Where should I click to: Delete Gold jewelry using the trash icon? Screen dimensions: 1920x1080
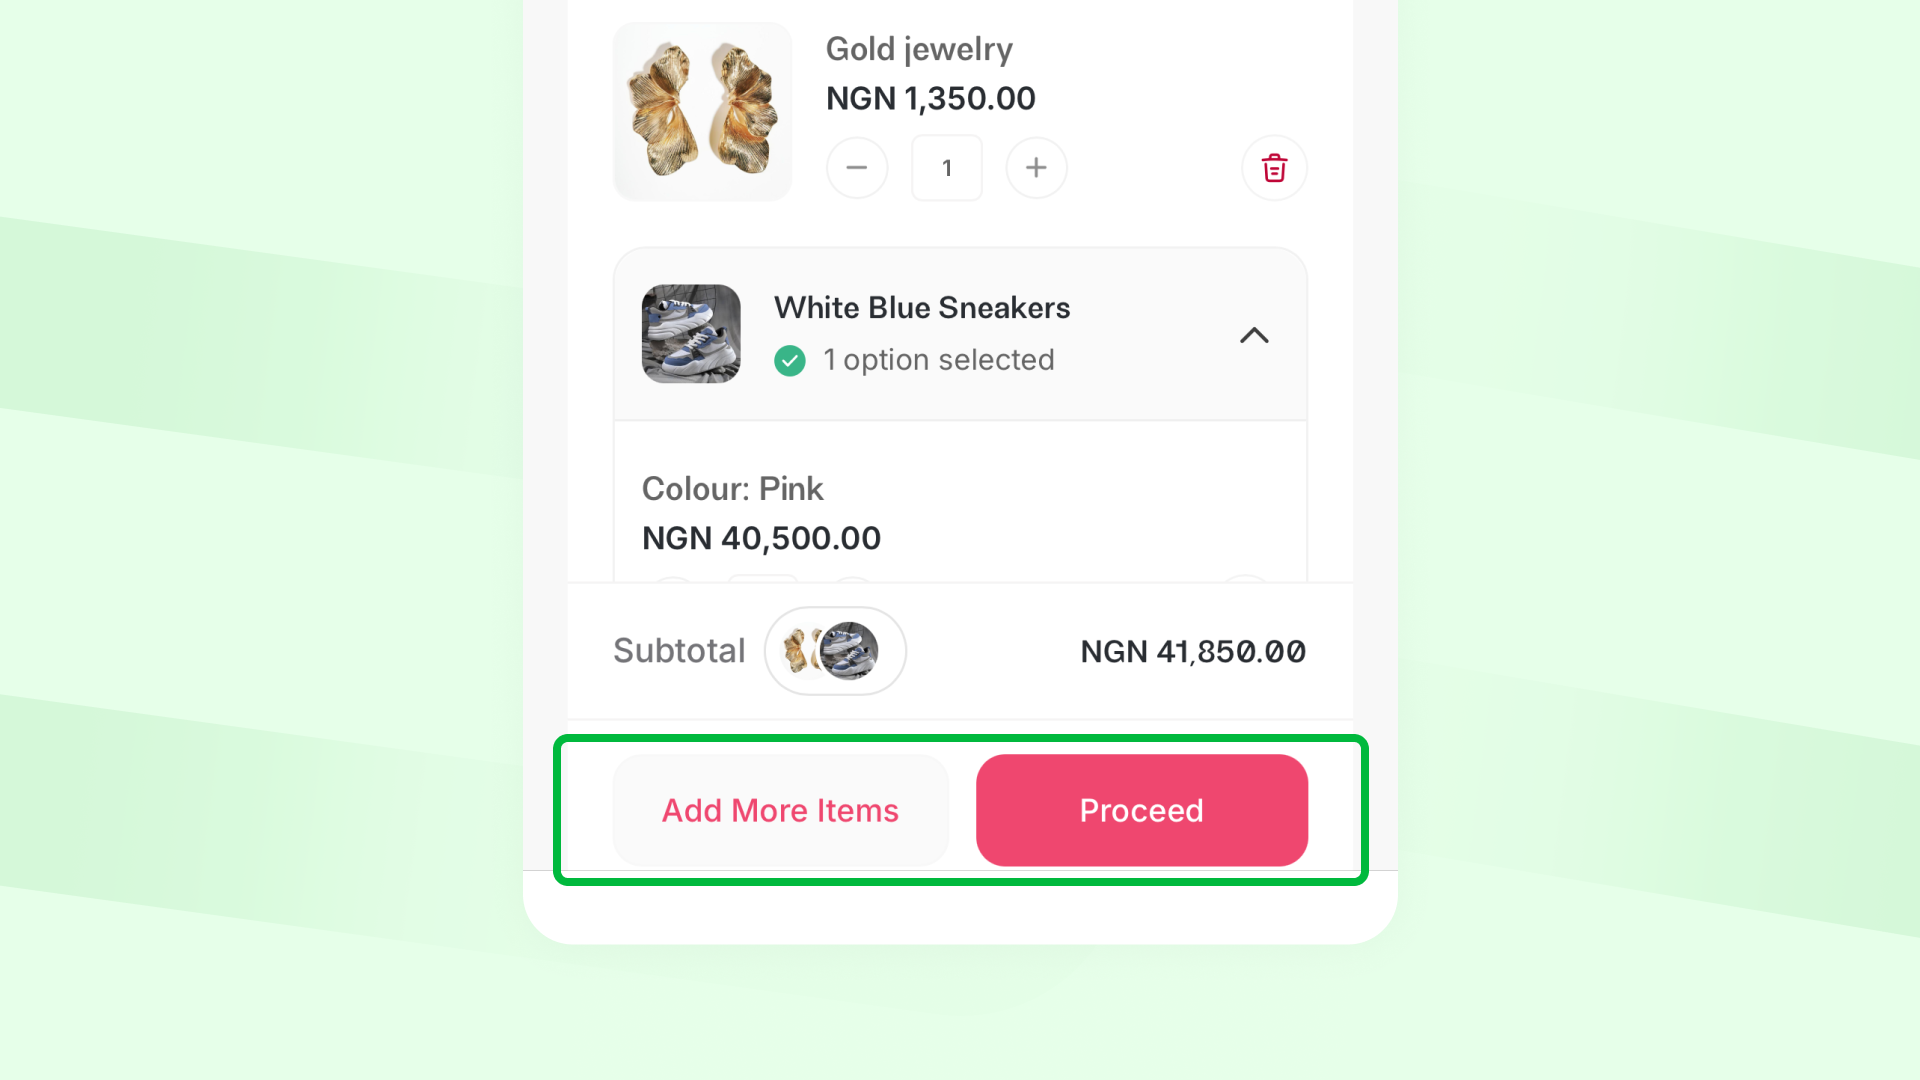[1274, 168]
